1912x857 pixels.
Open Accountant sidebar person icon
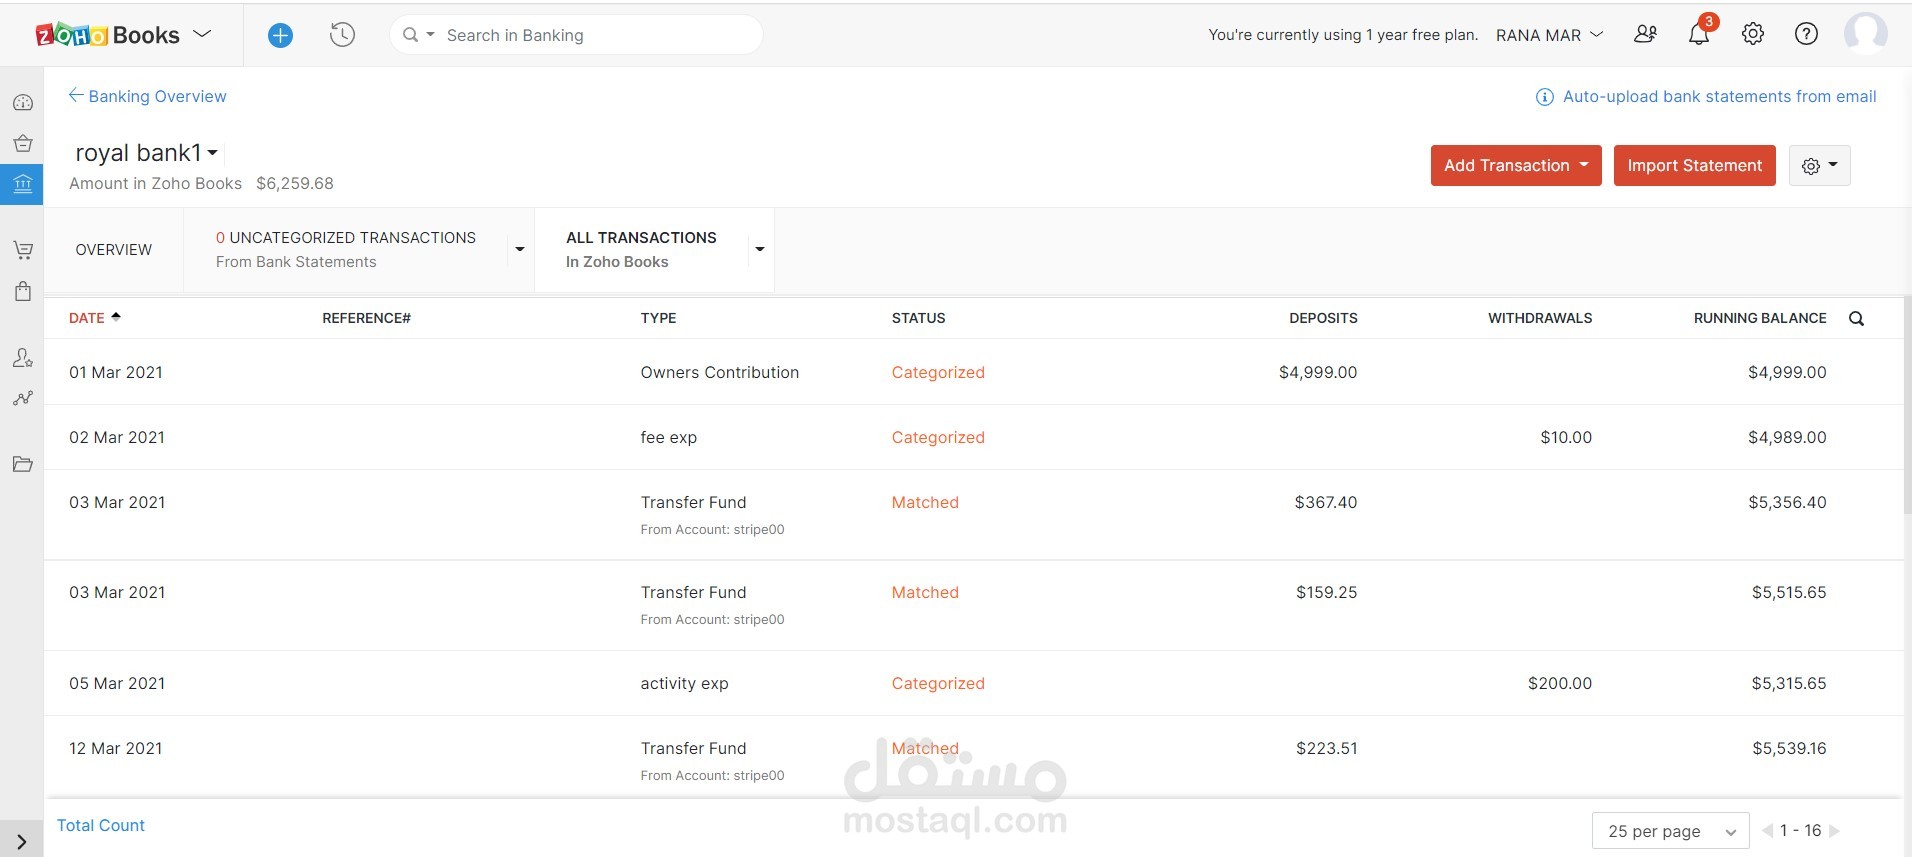[22, 357]
